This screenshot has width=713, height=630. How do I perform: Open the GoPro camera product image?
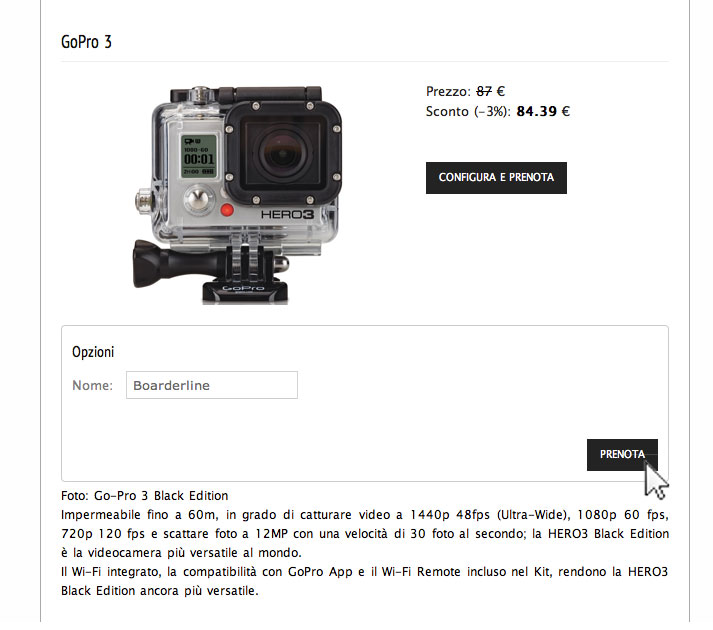tap(237, 195)
